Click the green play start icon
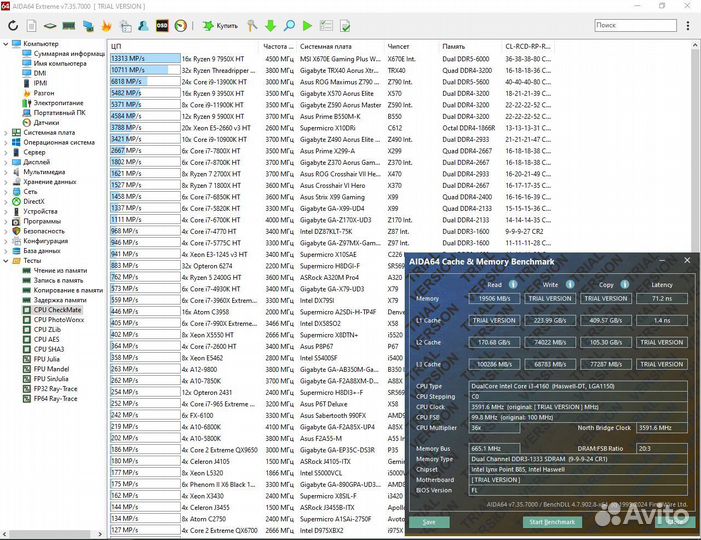 tap(308, 25)
